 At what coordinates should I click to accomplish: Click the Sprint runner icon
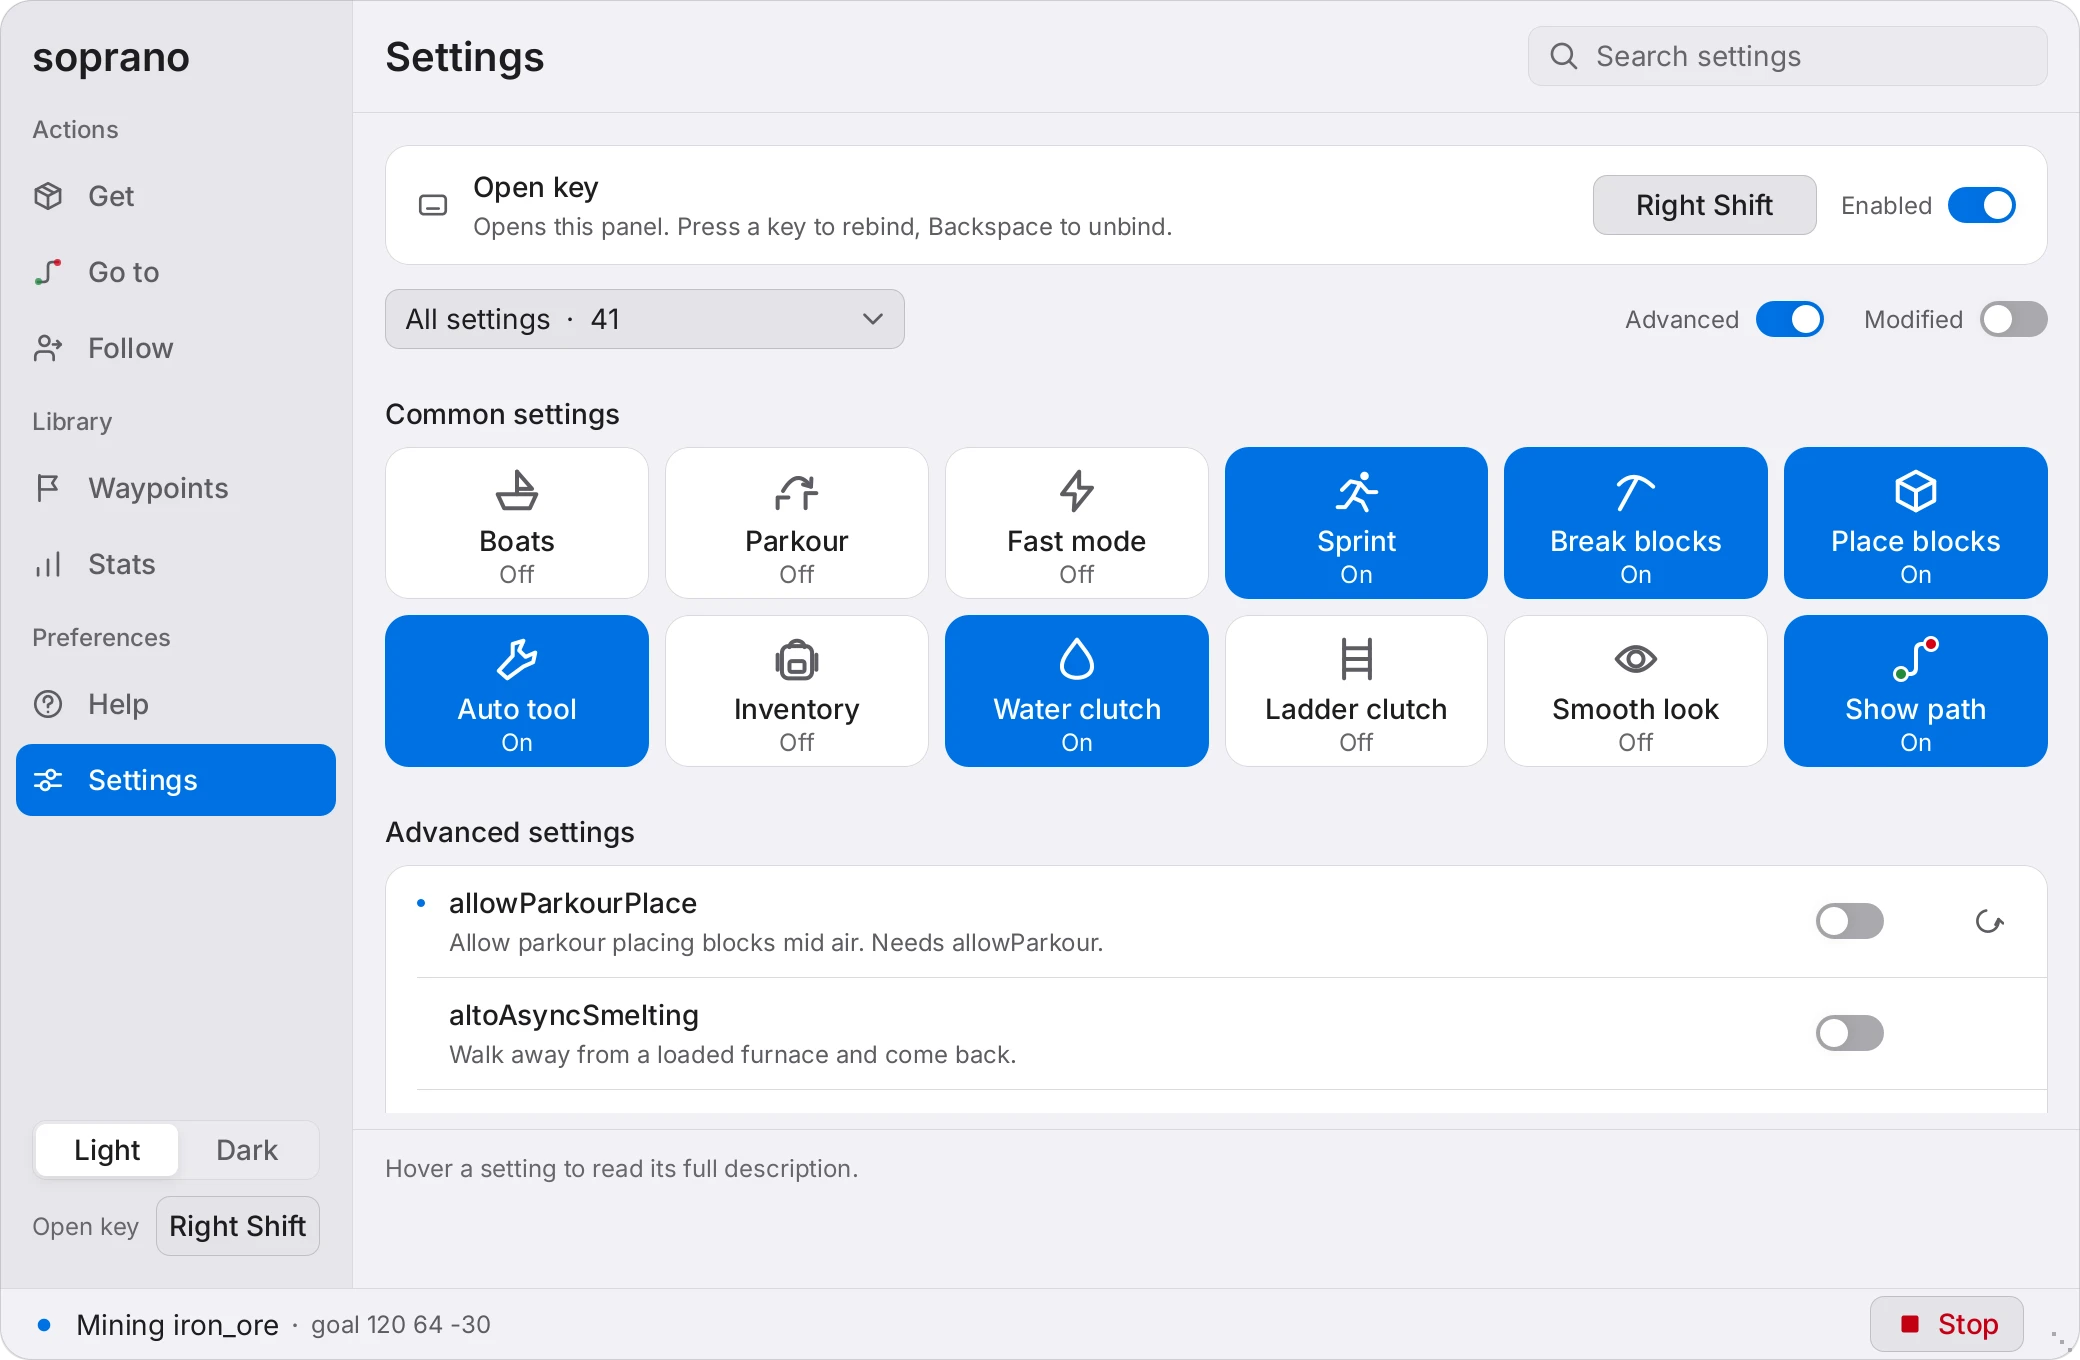(x=1356, y=491)
